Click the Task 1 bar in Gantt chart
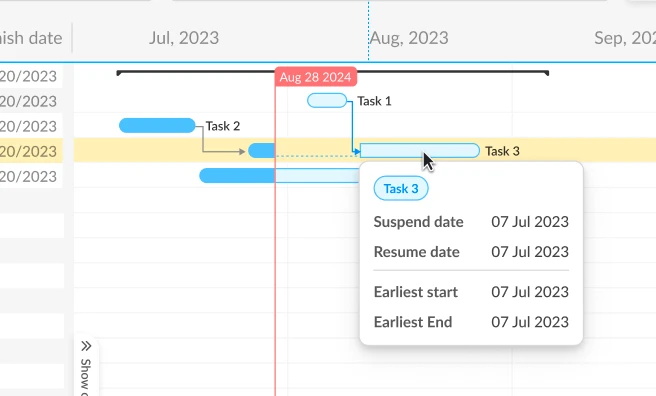 click(x=327, y=101)
